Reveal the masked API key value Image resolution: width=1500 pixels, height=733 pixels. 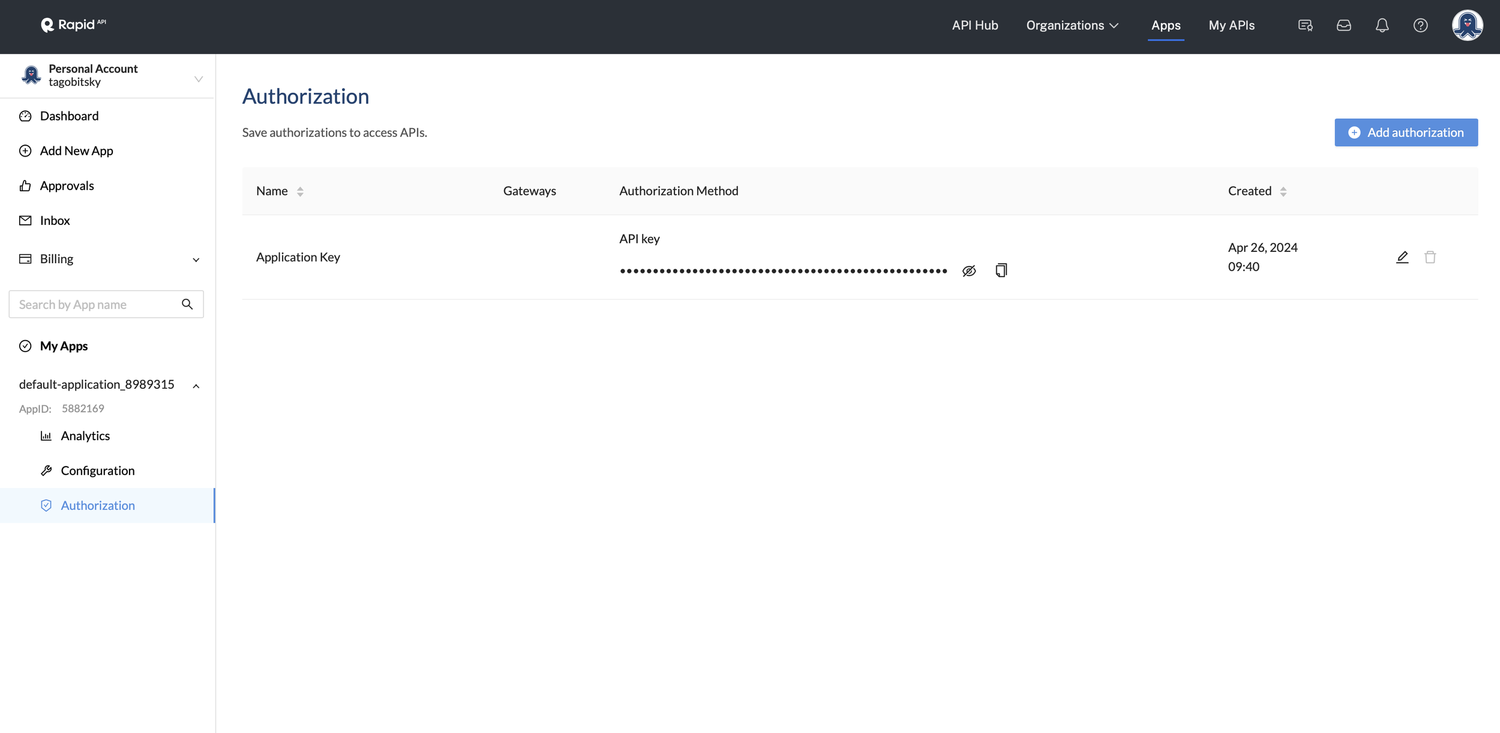(968, 270)
